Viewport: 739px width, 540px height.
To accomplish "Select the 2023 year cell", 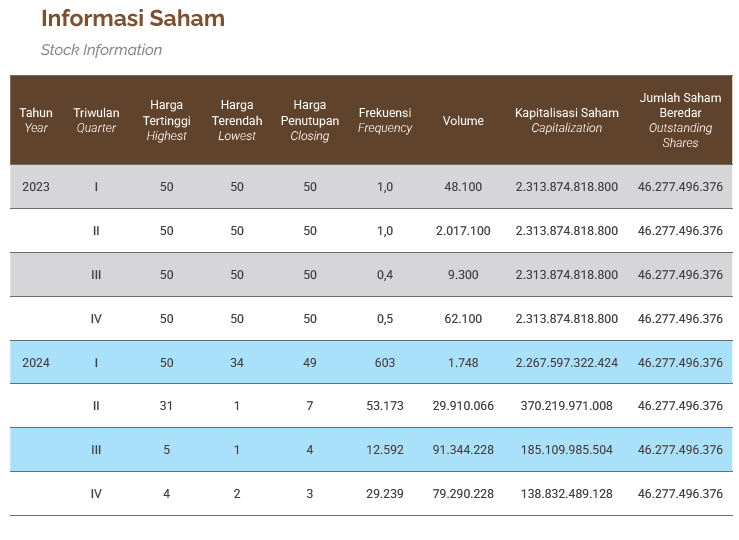I will pyautogui.click(x=36, y=187).
